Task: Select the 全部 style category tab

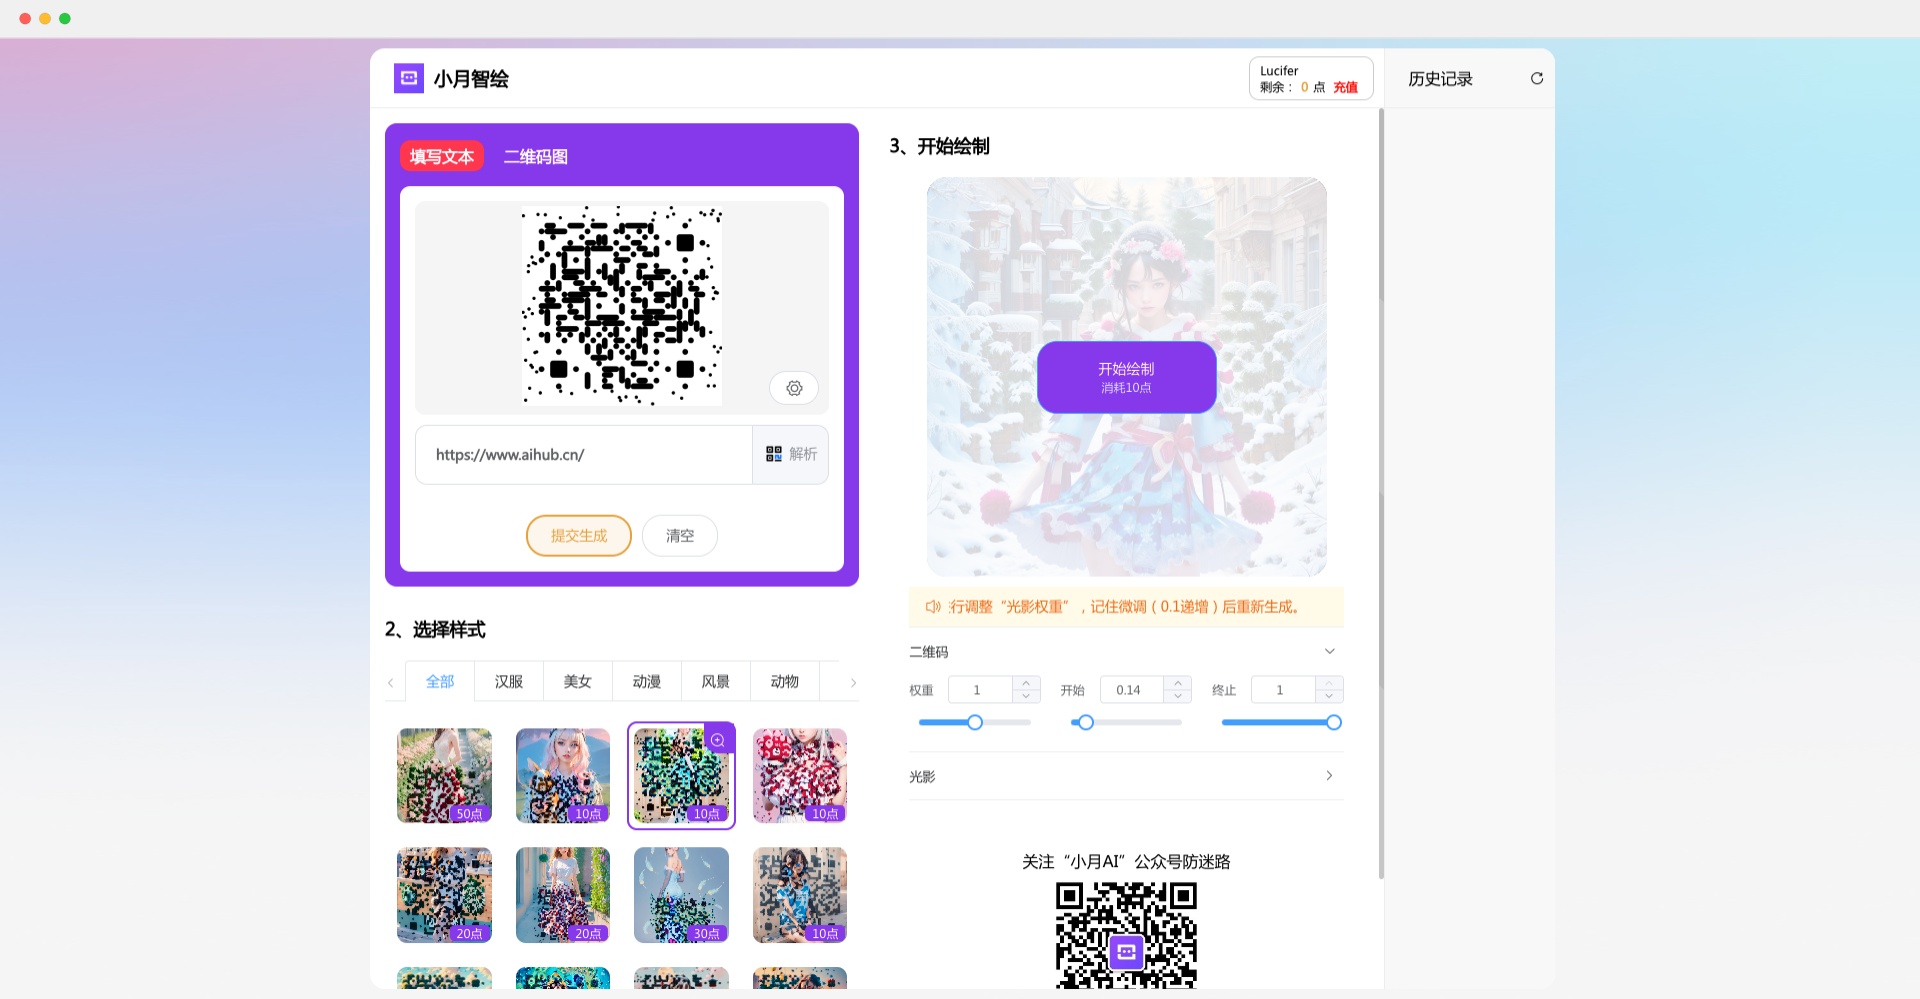Action: coord(440,681)
